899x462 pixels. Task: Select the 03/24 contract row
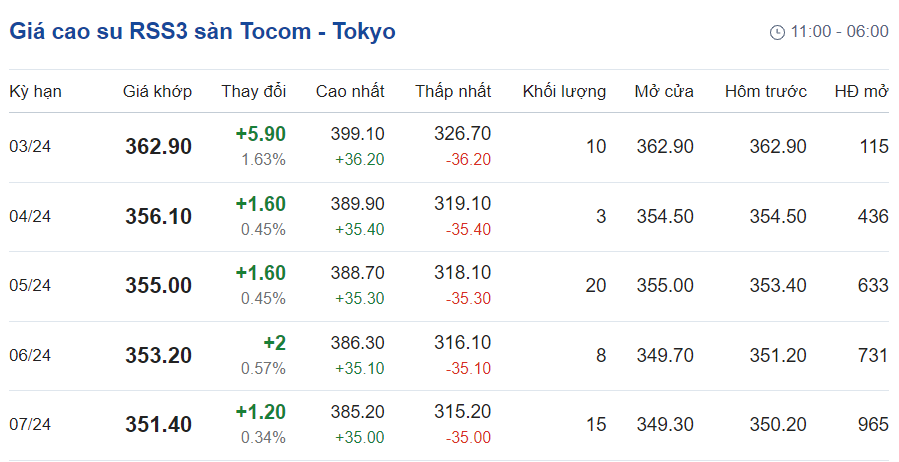coord(30,147)
